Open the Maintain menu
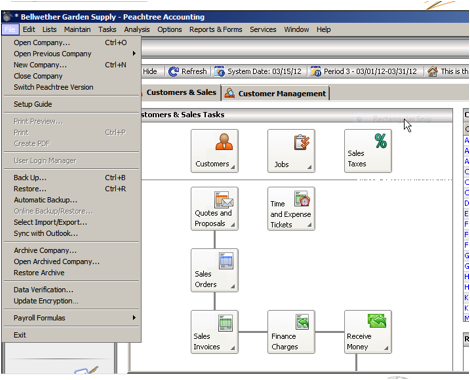 [77, 29]
